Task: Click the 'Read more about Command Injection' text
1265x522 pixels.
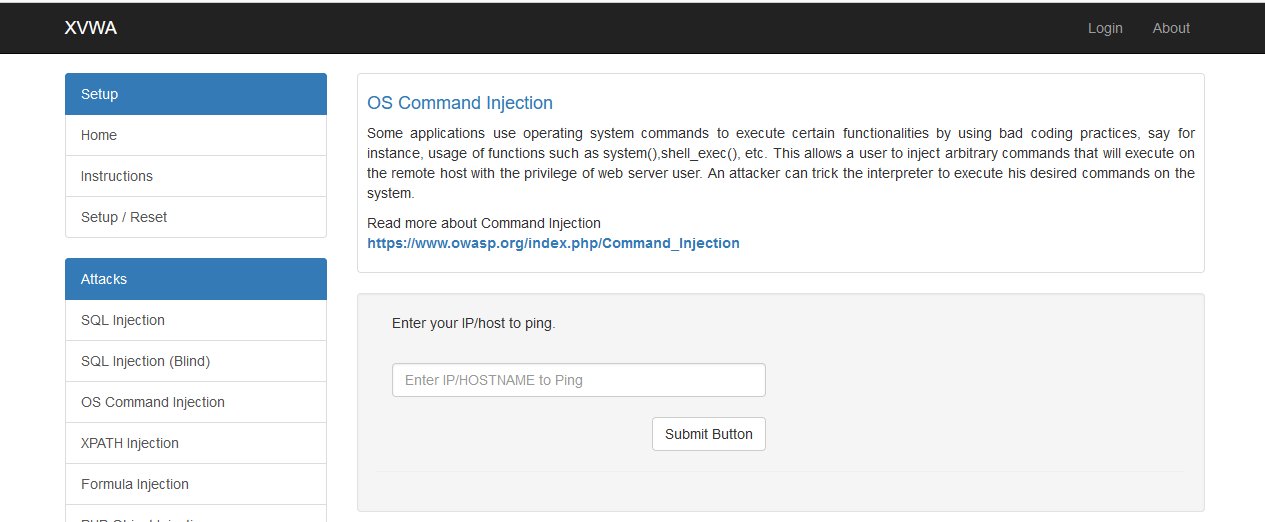Action: [x=484, y=223]
